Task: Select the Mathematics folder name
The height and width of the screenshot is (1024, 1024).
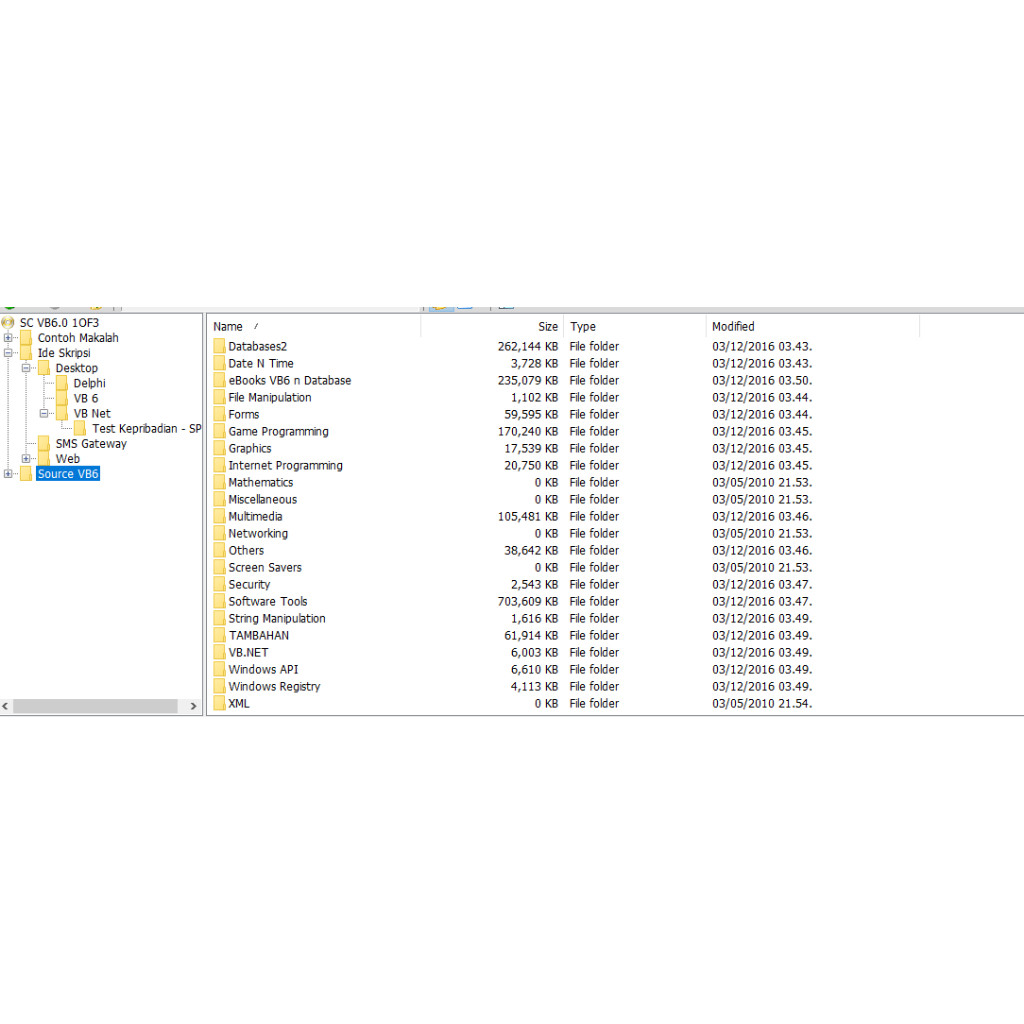Action: 261,482
